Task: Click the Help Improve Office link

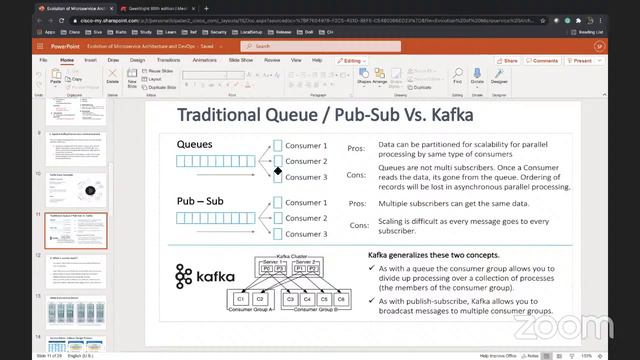Action: click(x=498, y=356)
